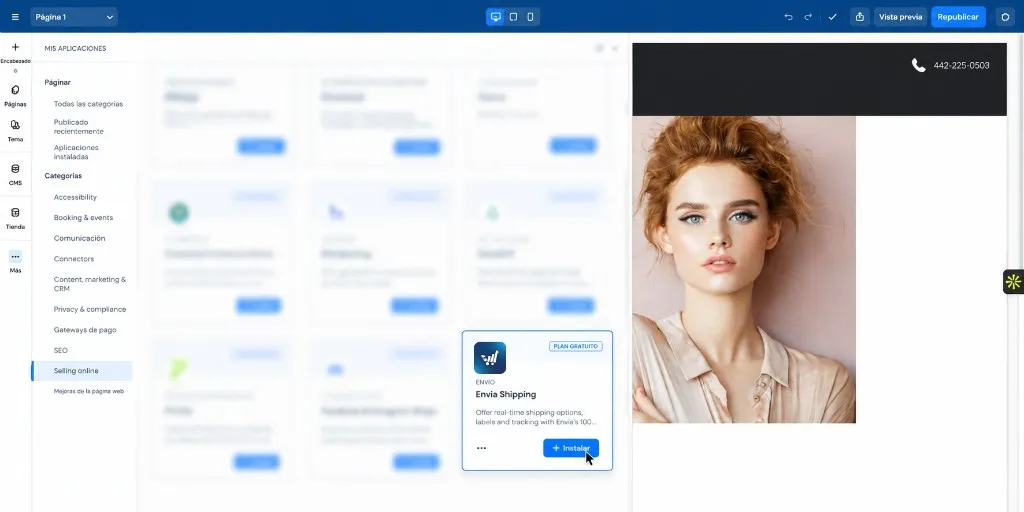Select Gateways de pago category
The height and width of the screenshot is (512, 1024).
tap(85, 330)
